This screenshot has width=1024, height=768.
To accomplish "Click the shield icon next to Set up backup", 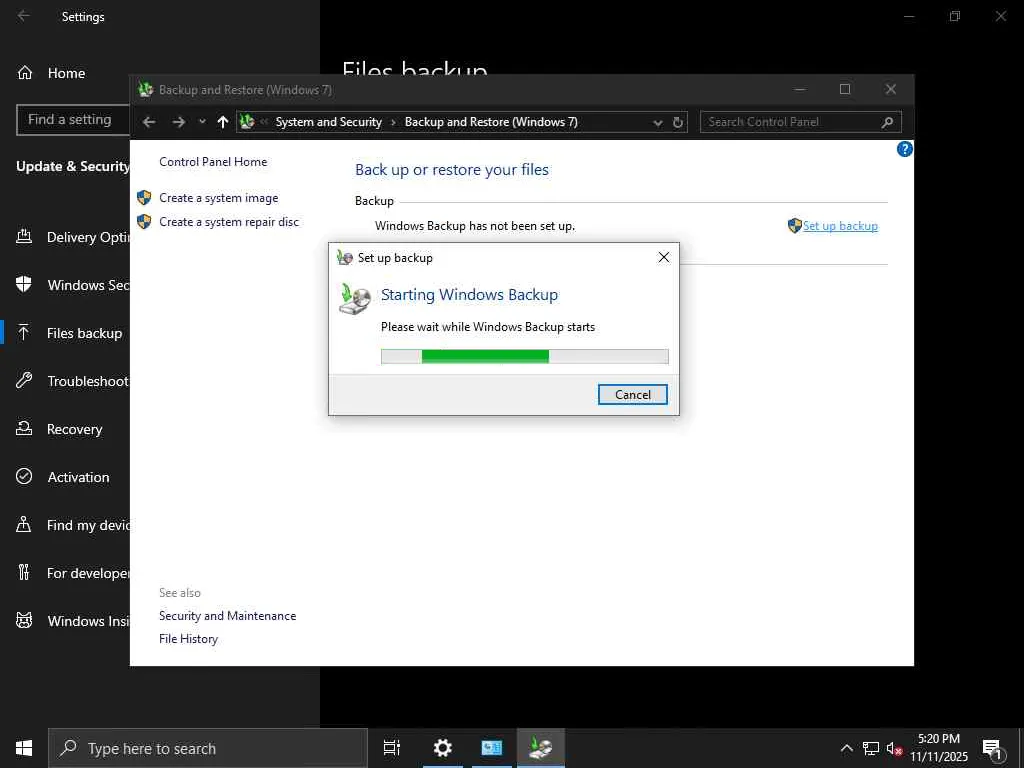I will click(794, 226).
